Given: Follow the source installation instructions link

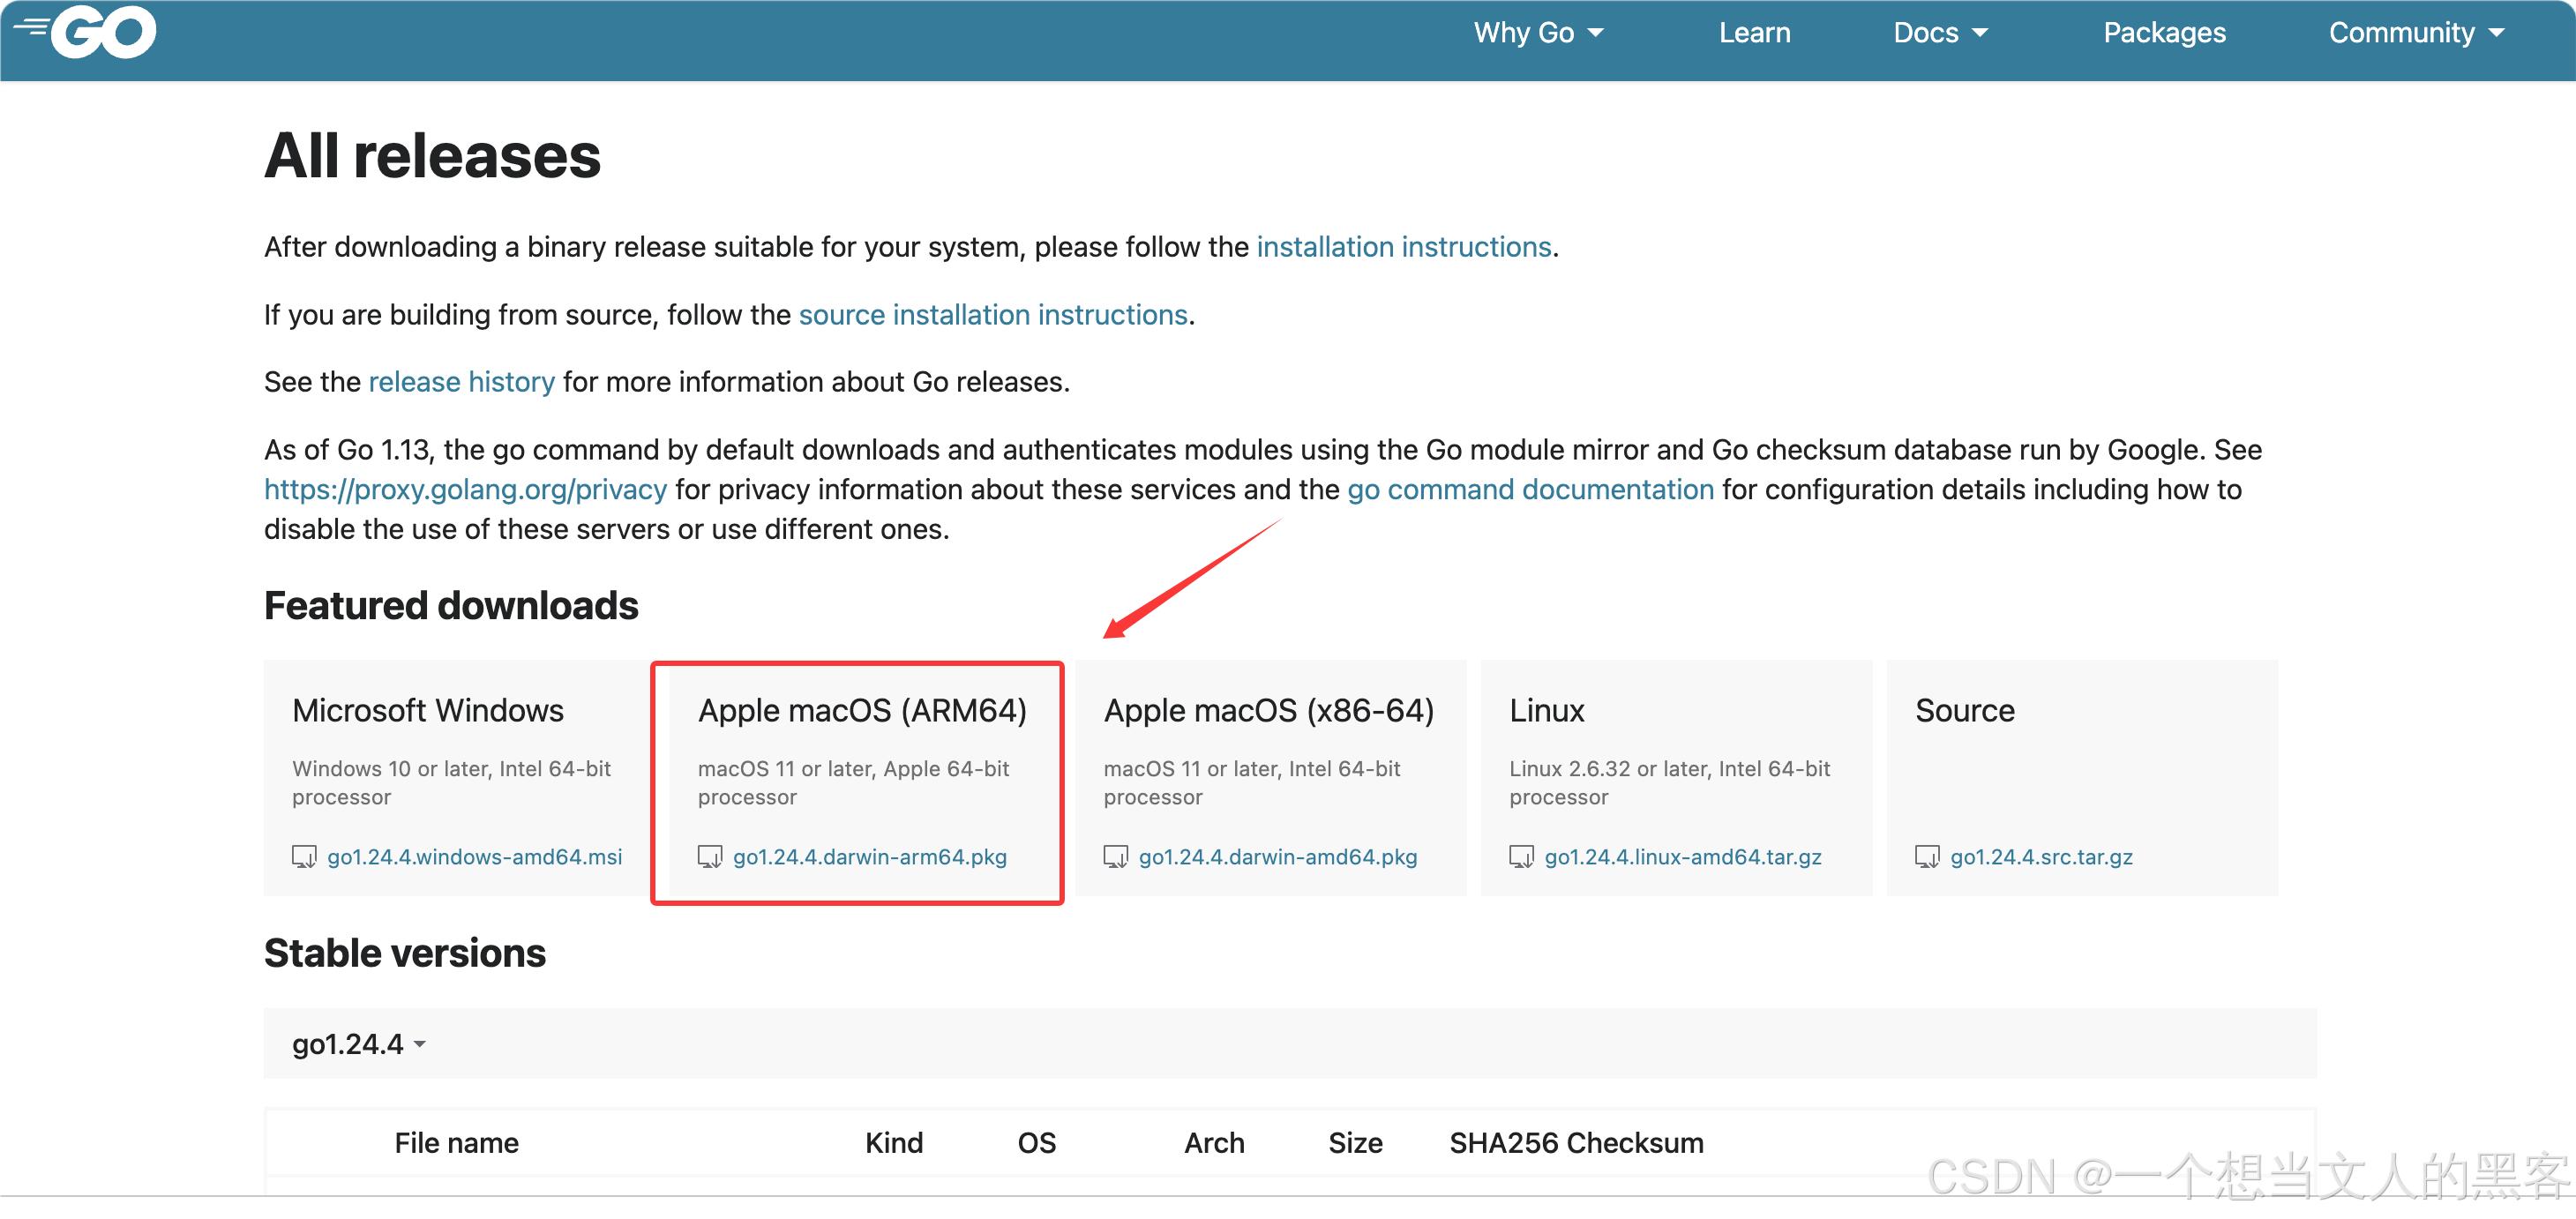Looking at the screenshot, I should (993, 314).
